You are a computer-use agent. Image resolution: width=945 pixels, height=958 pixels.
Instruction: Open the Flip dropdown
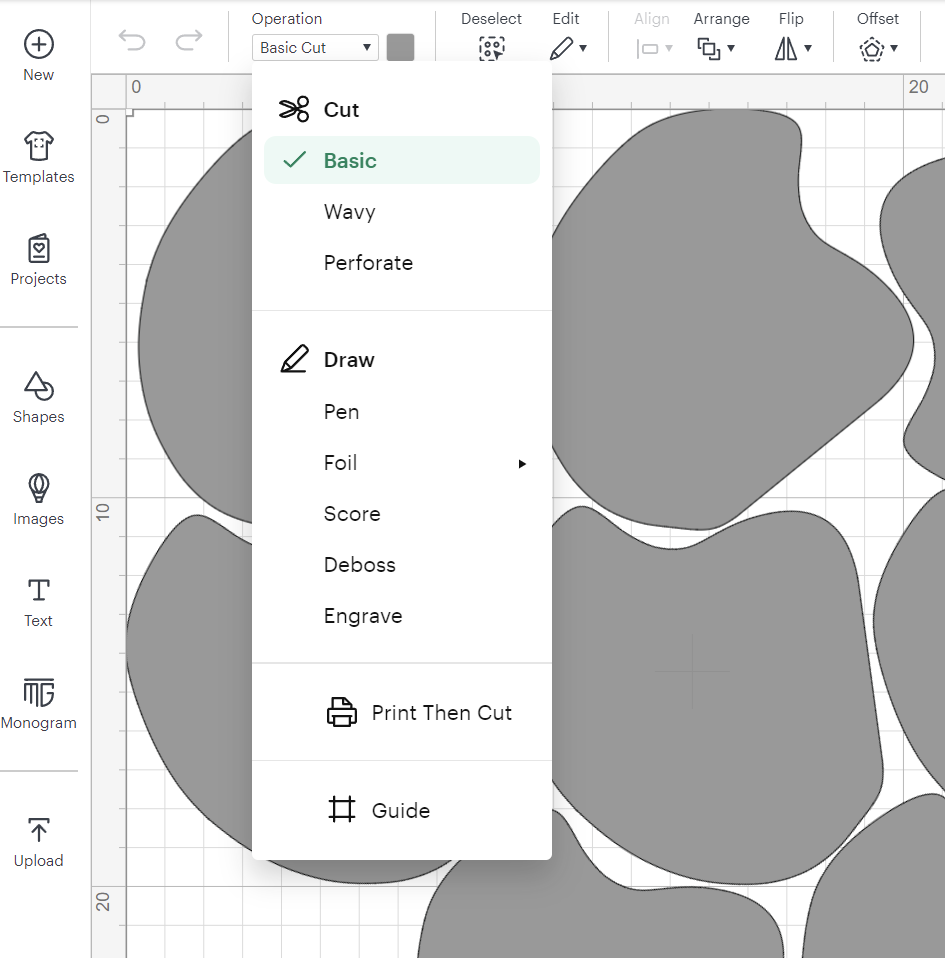pyautogui.click(x=792, y=48)
